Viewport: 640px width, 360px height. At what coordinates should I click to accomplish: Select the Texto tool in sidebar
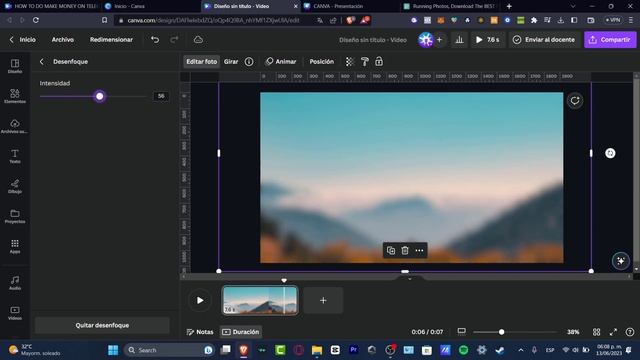coord(15,156)
